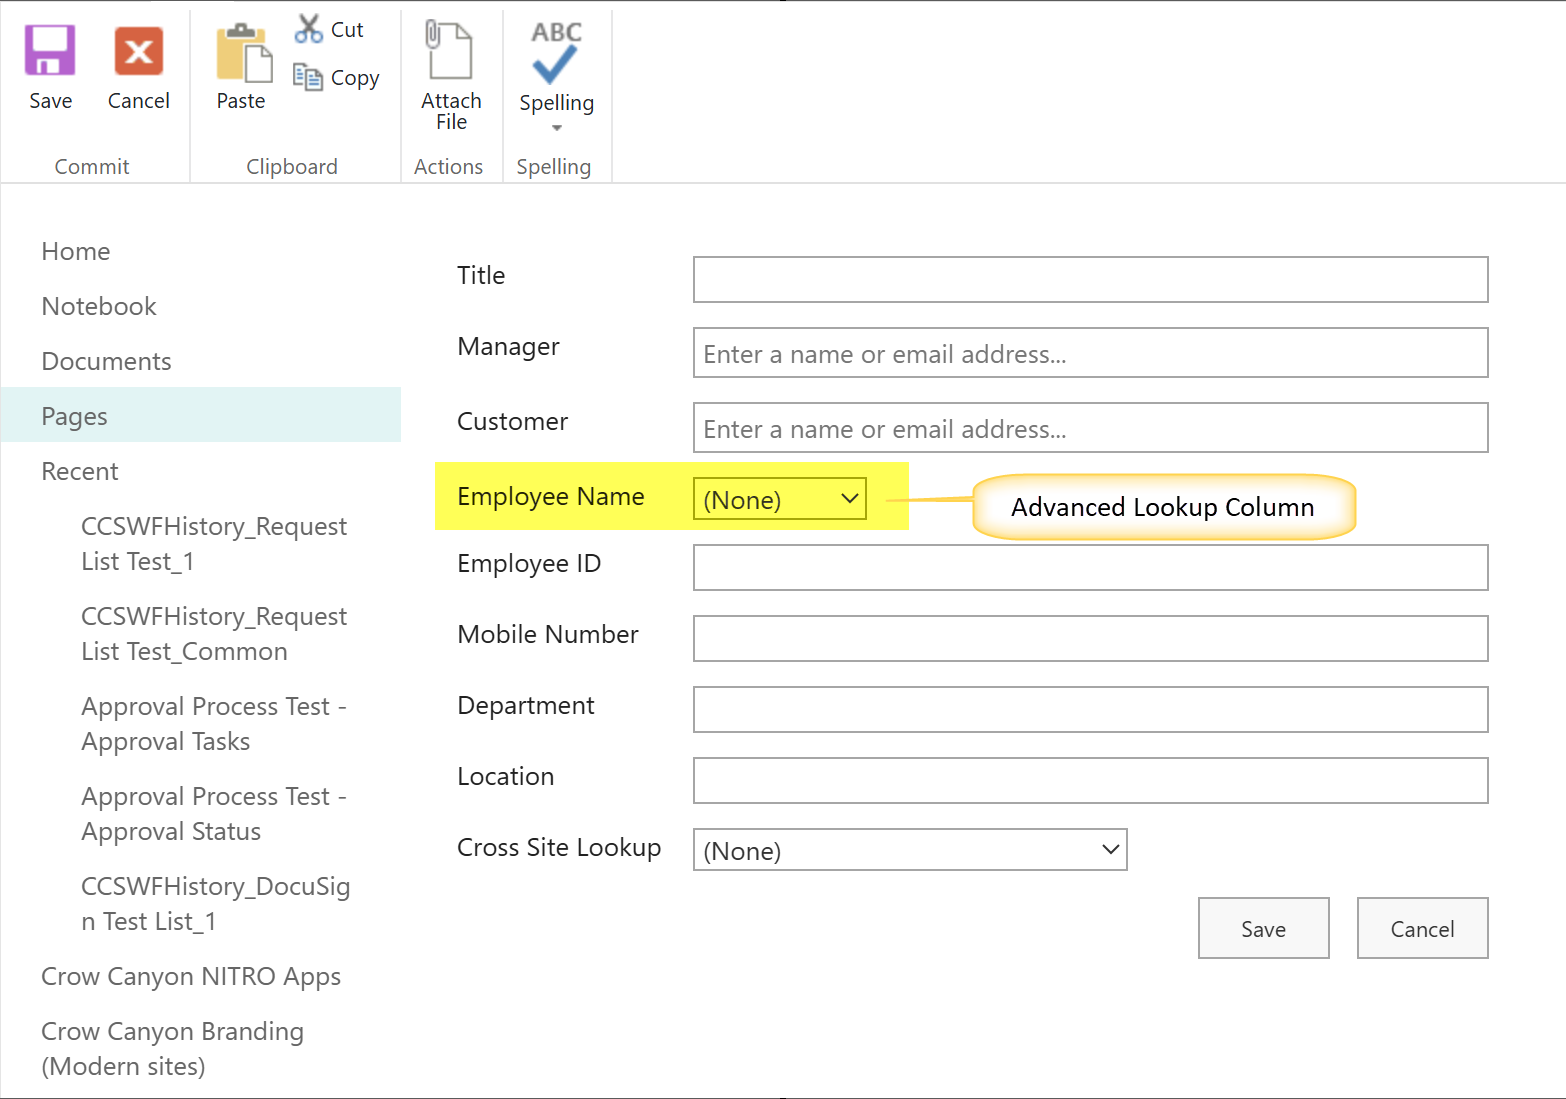Open the Spelling dropdown arrow
The height and width of the screenshot is (1099, 1566).
pos(557,128)
